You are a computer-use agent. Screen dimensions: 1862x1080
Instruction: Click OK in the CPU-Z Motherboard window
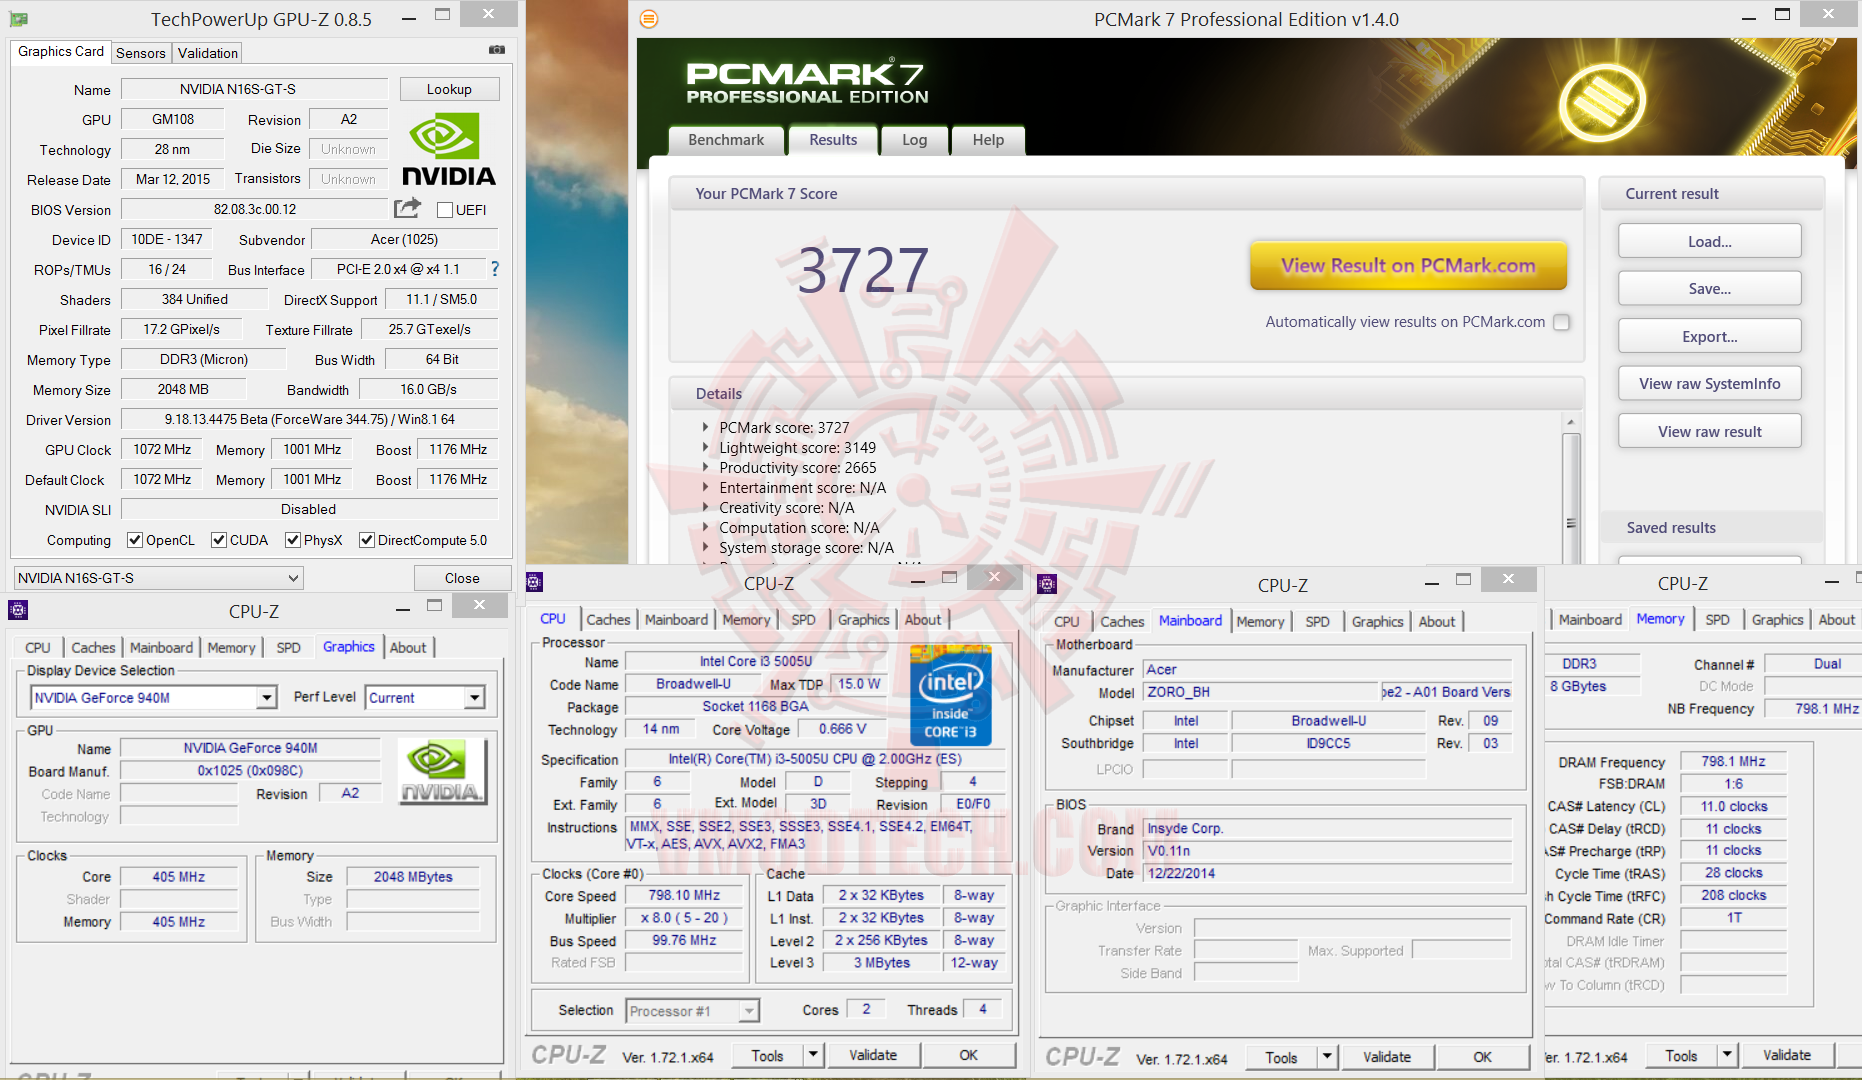[1482, 1057]
